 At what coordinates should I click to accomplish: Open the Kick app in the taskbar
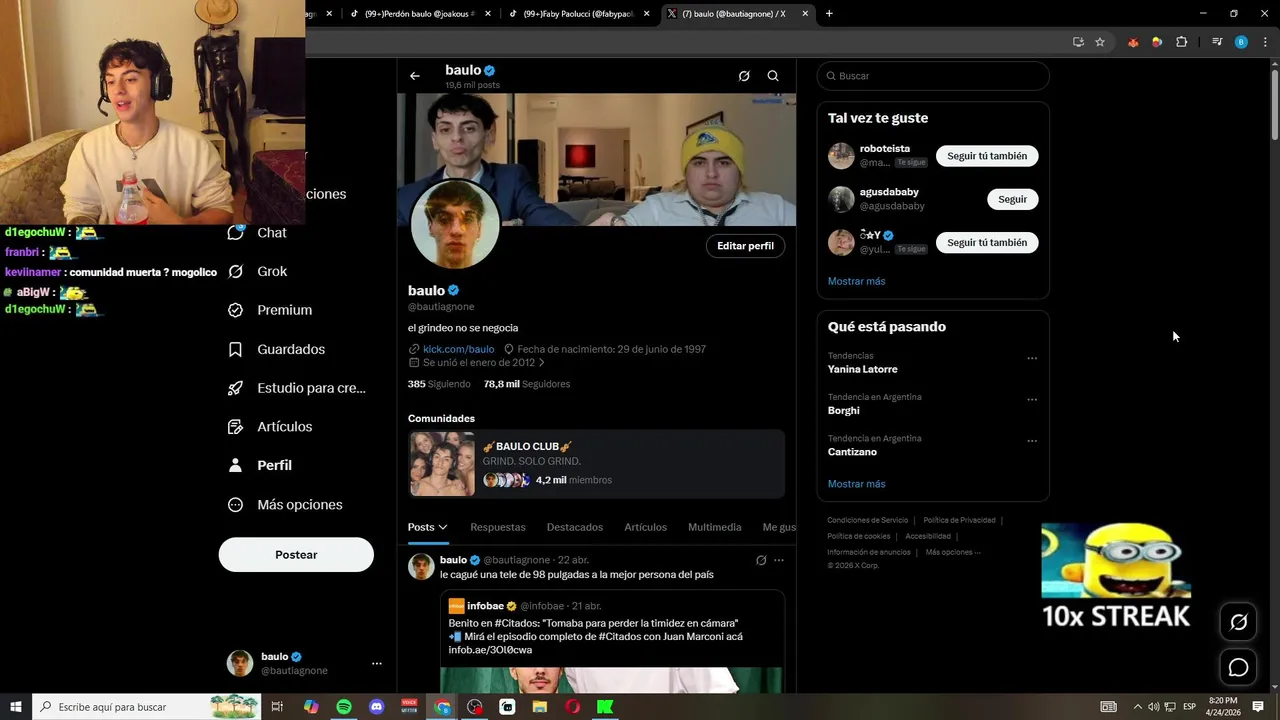point(605,707)
